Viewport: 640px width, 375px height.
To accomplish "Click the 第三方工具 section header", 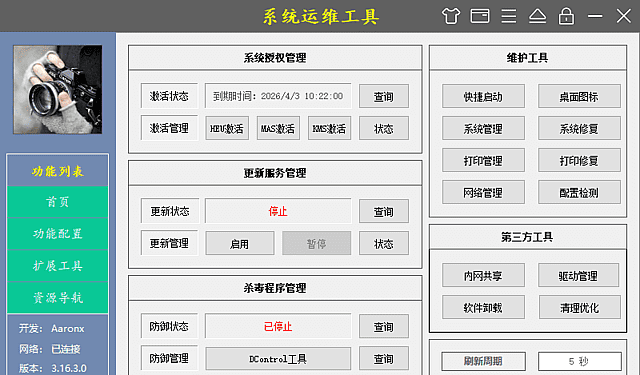I will point(528,237).
